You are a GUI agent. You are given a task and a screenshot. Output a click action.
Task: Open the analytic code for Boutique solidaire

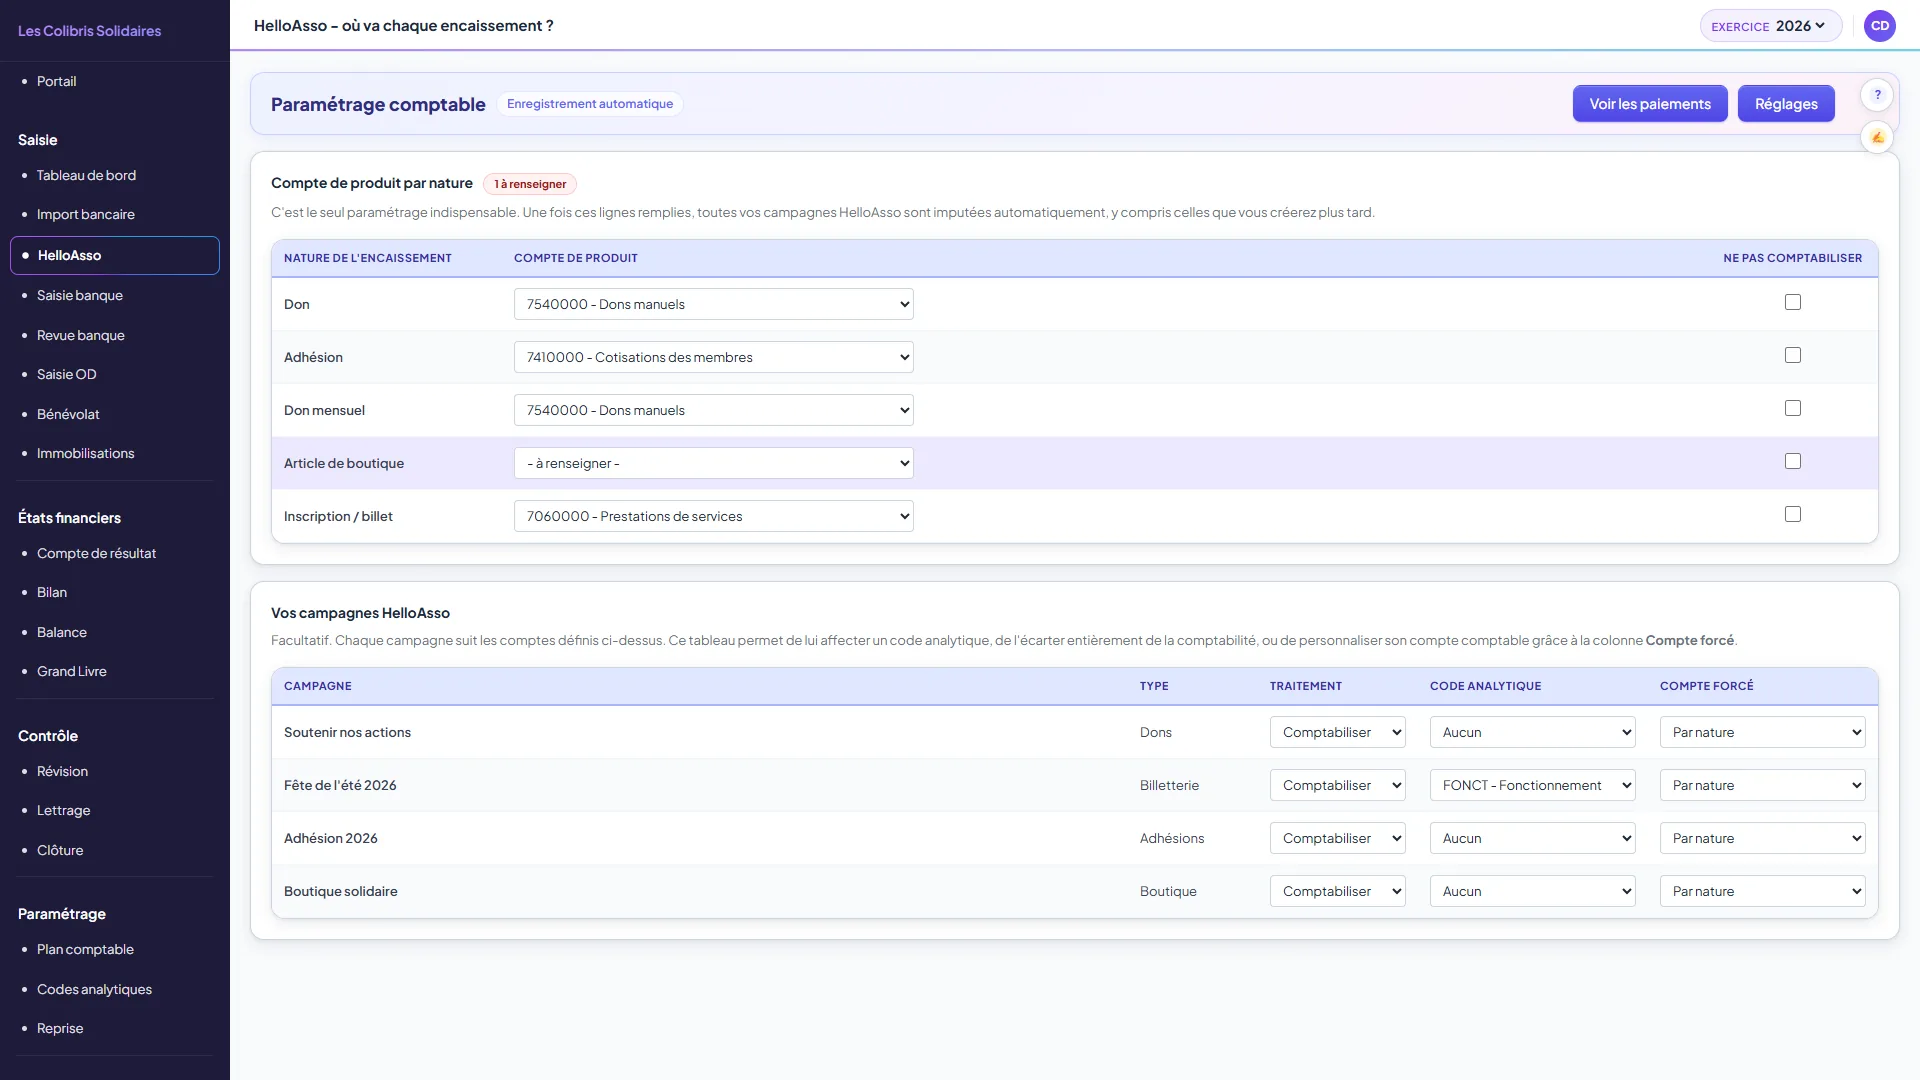(x=1533, y=891)
